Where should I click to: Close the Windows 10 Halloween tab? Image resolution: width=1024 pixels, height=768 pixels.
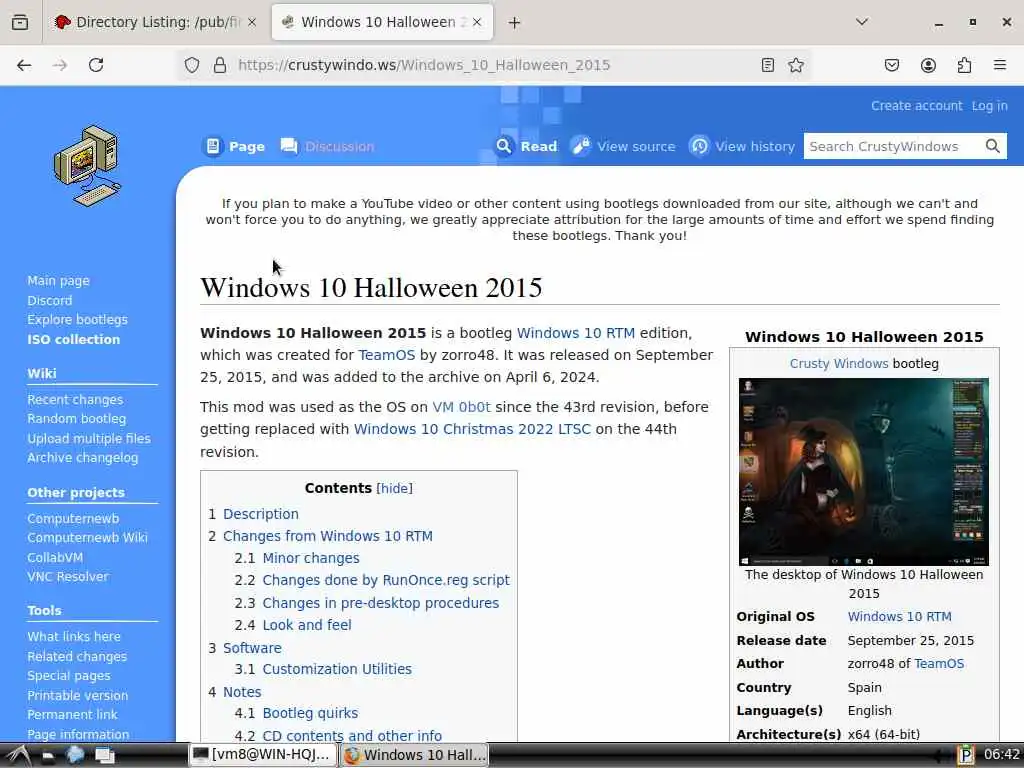pos(477,22)
